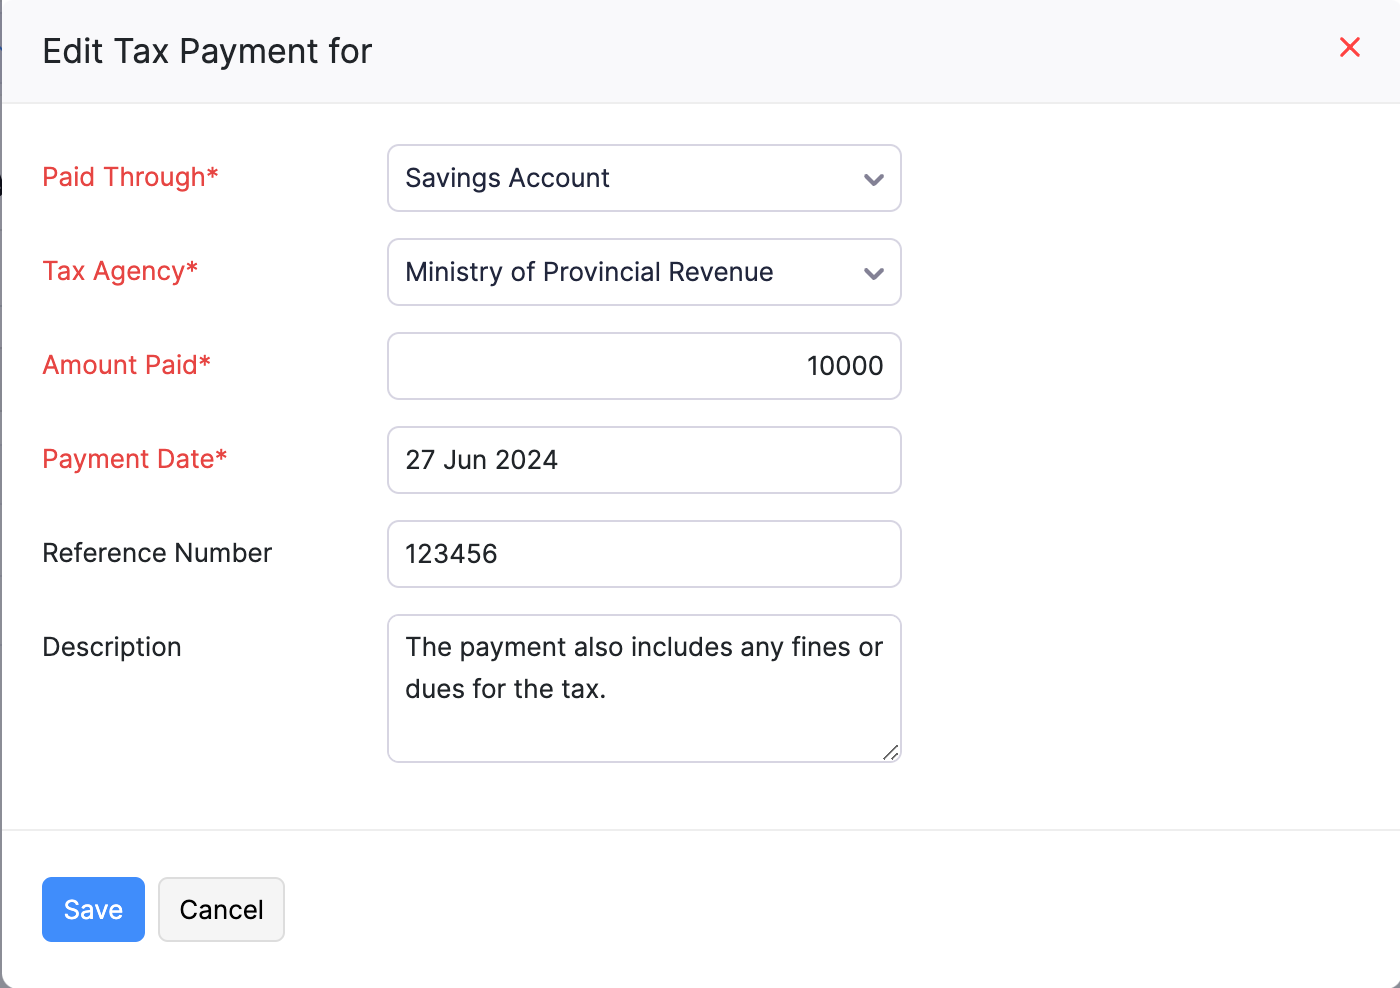Screen dimensions: 1400x988
Task: Click the Payment Date field
Action: tap(644, 460)
